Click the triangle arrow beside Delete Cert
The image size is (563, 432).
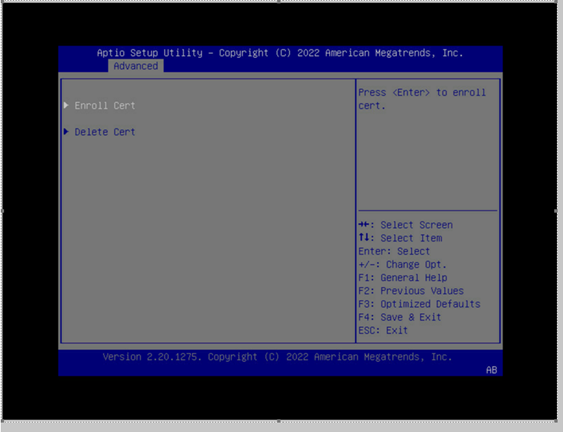coord(66,131)
